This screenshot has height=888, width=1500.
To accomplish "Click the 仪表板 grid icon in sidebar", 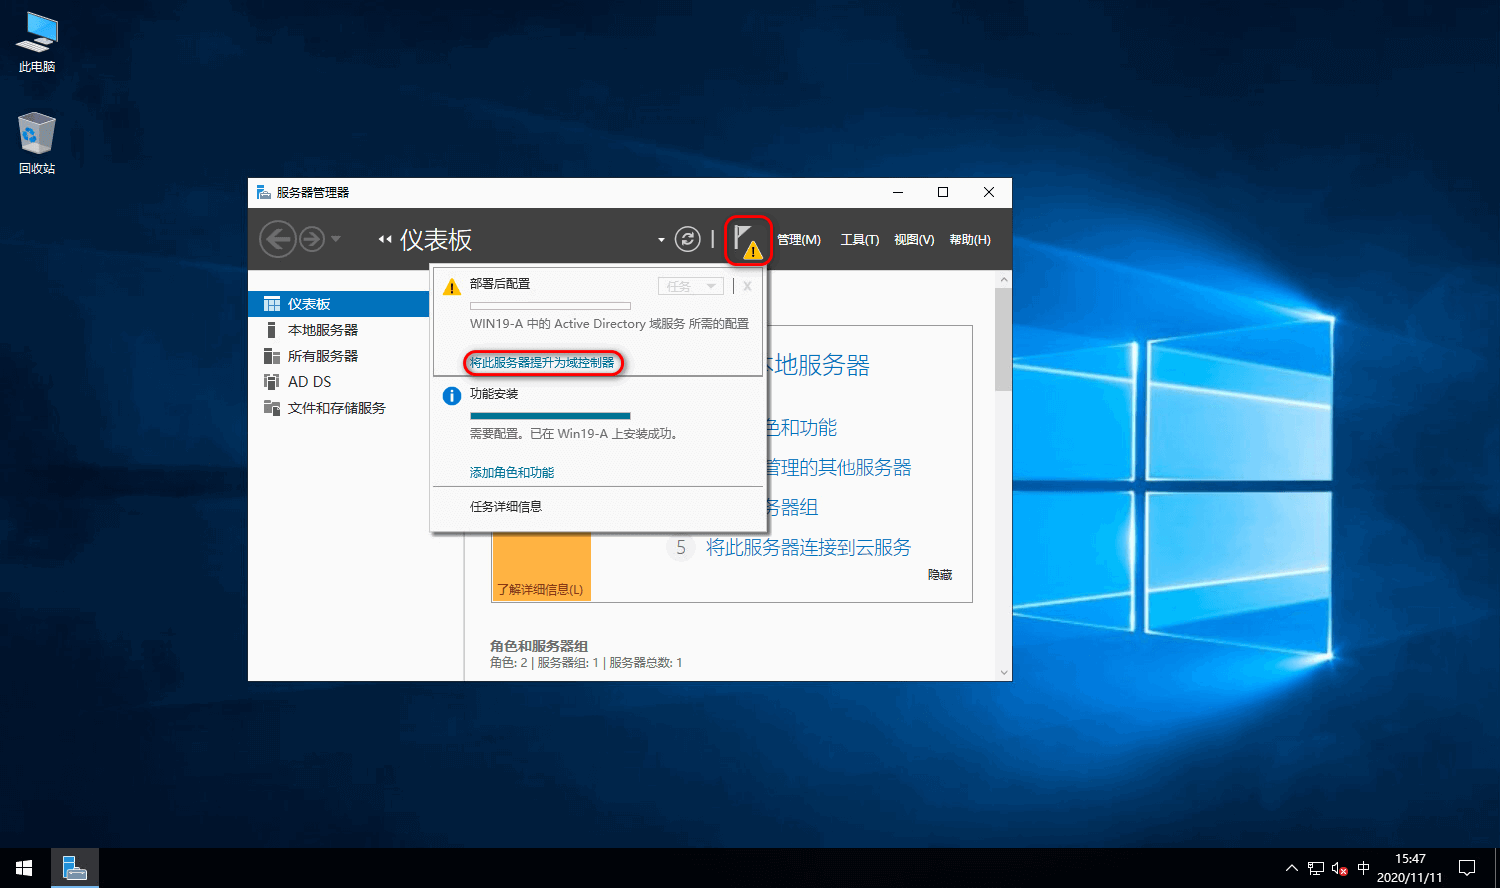I will click(x=271, y=304).
